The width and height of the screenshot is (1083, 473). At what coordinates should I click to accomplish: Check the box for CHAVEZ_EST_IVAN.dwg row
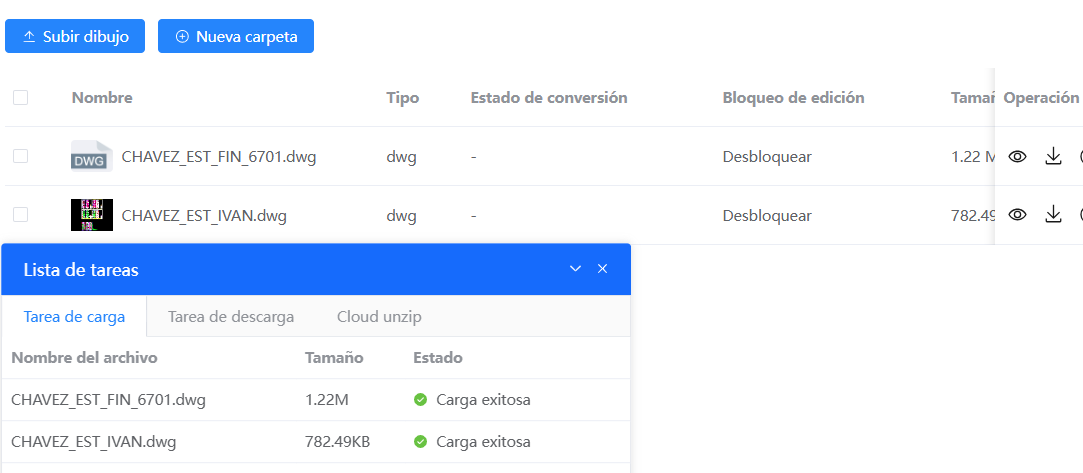tap(21, 215)
